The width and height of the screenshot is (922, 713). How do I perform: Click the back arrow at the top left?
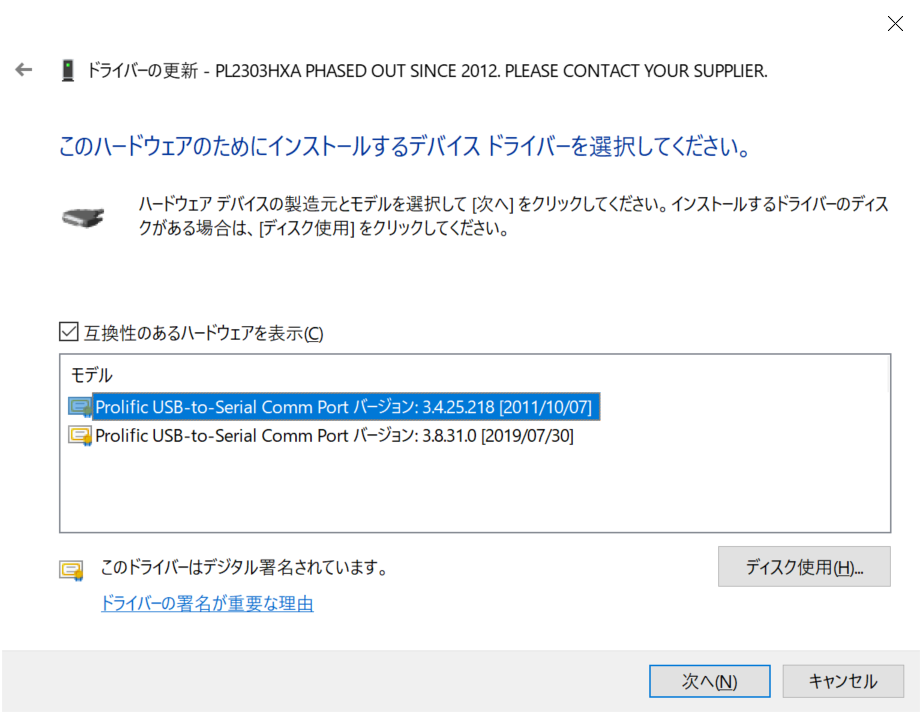pyautogui.click(x=23, y=70)
